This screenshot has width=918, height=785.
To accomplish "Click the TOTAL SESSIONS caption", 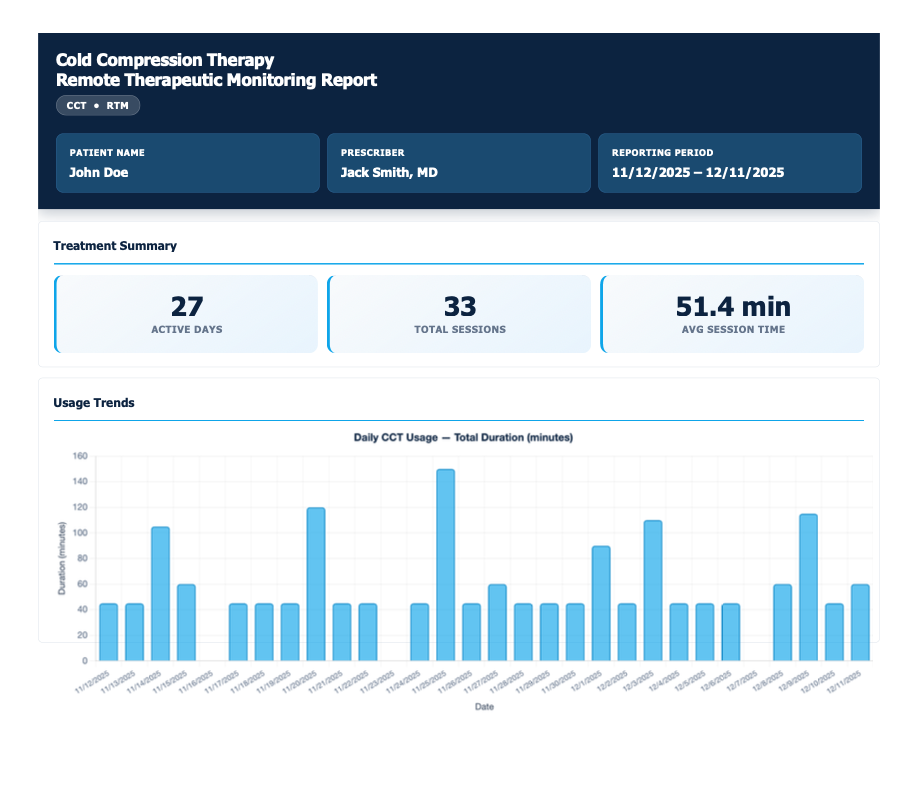I will (x=460, y=329).
